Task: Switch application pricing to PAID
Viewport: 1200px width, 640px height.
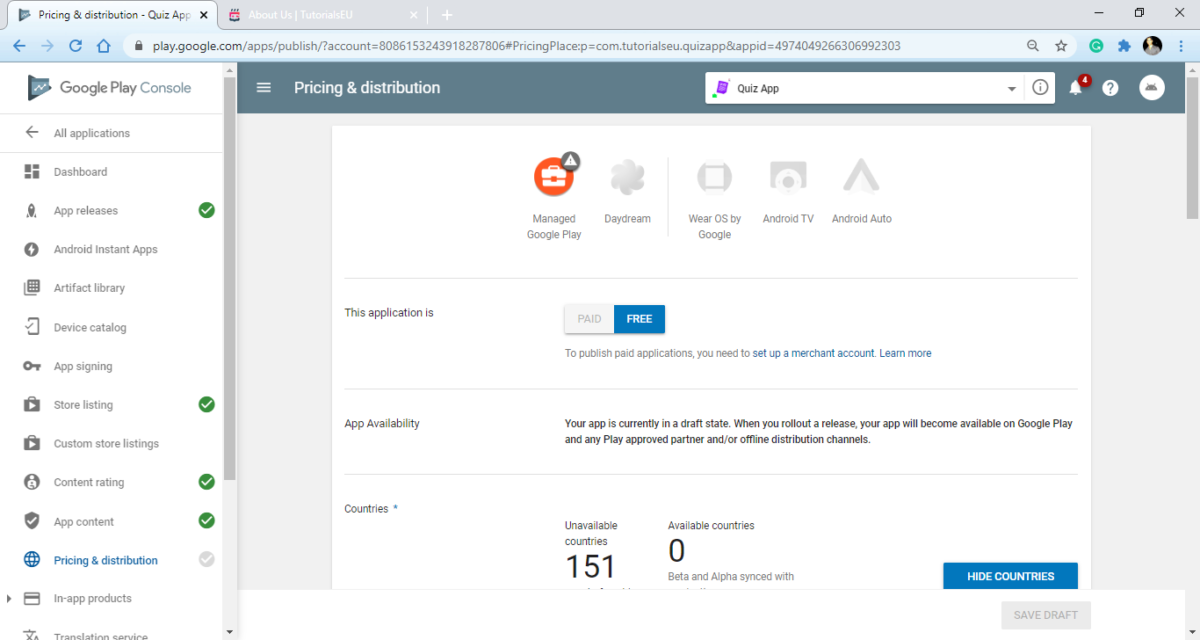Action: [x=589, y=319]
